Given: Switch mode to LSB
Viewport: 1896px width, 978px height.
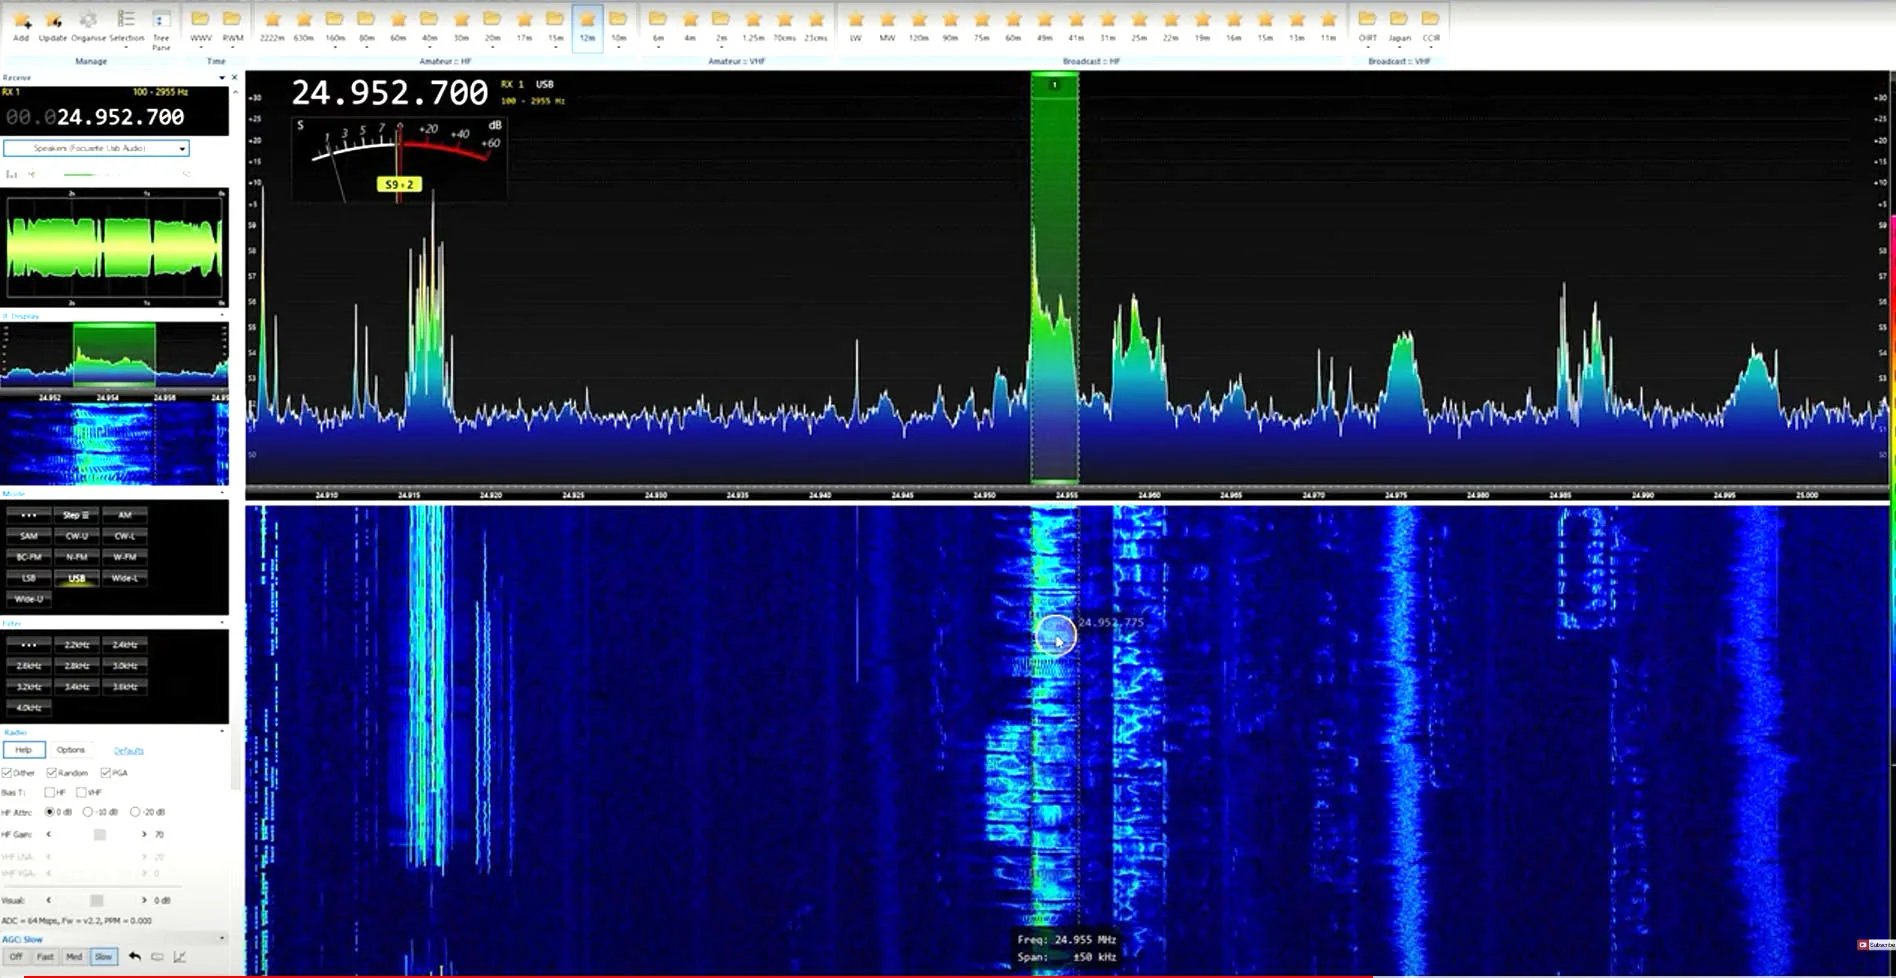Looking at the screenshot, I should pos(28,578).
